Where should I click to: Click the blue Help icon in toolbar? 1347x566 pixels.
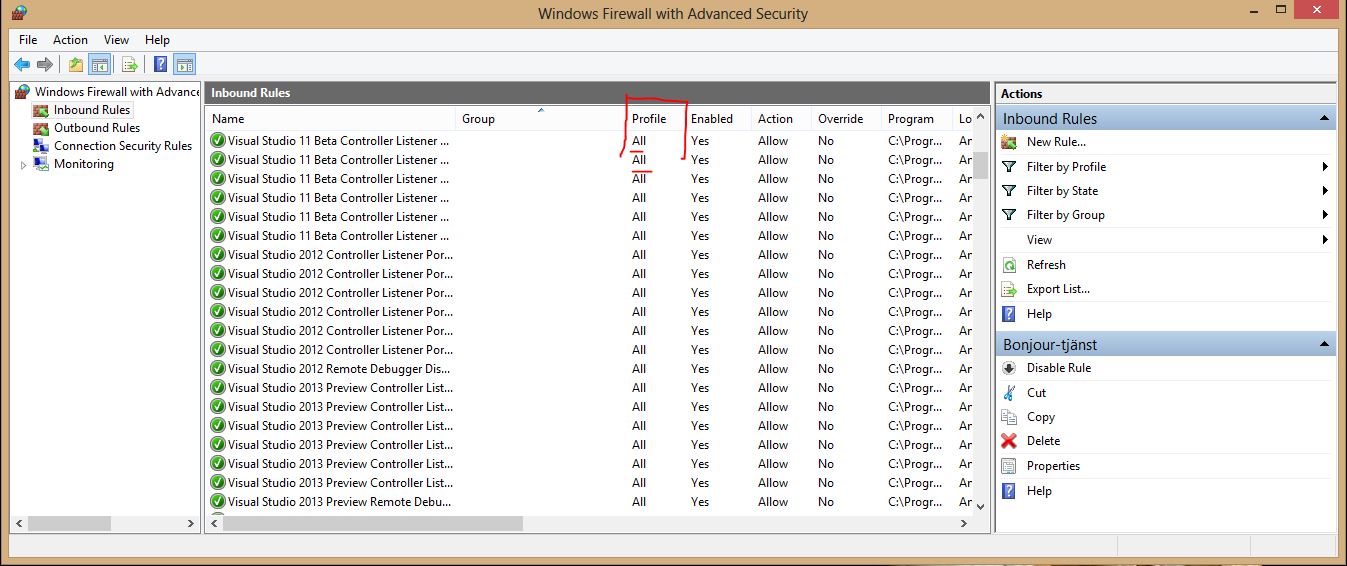160,65
